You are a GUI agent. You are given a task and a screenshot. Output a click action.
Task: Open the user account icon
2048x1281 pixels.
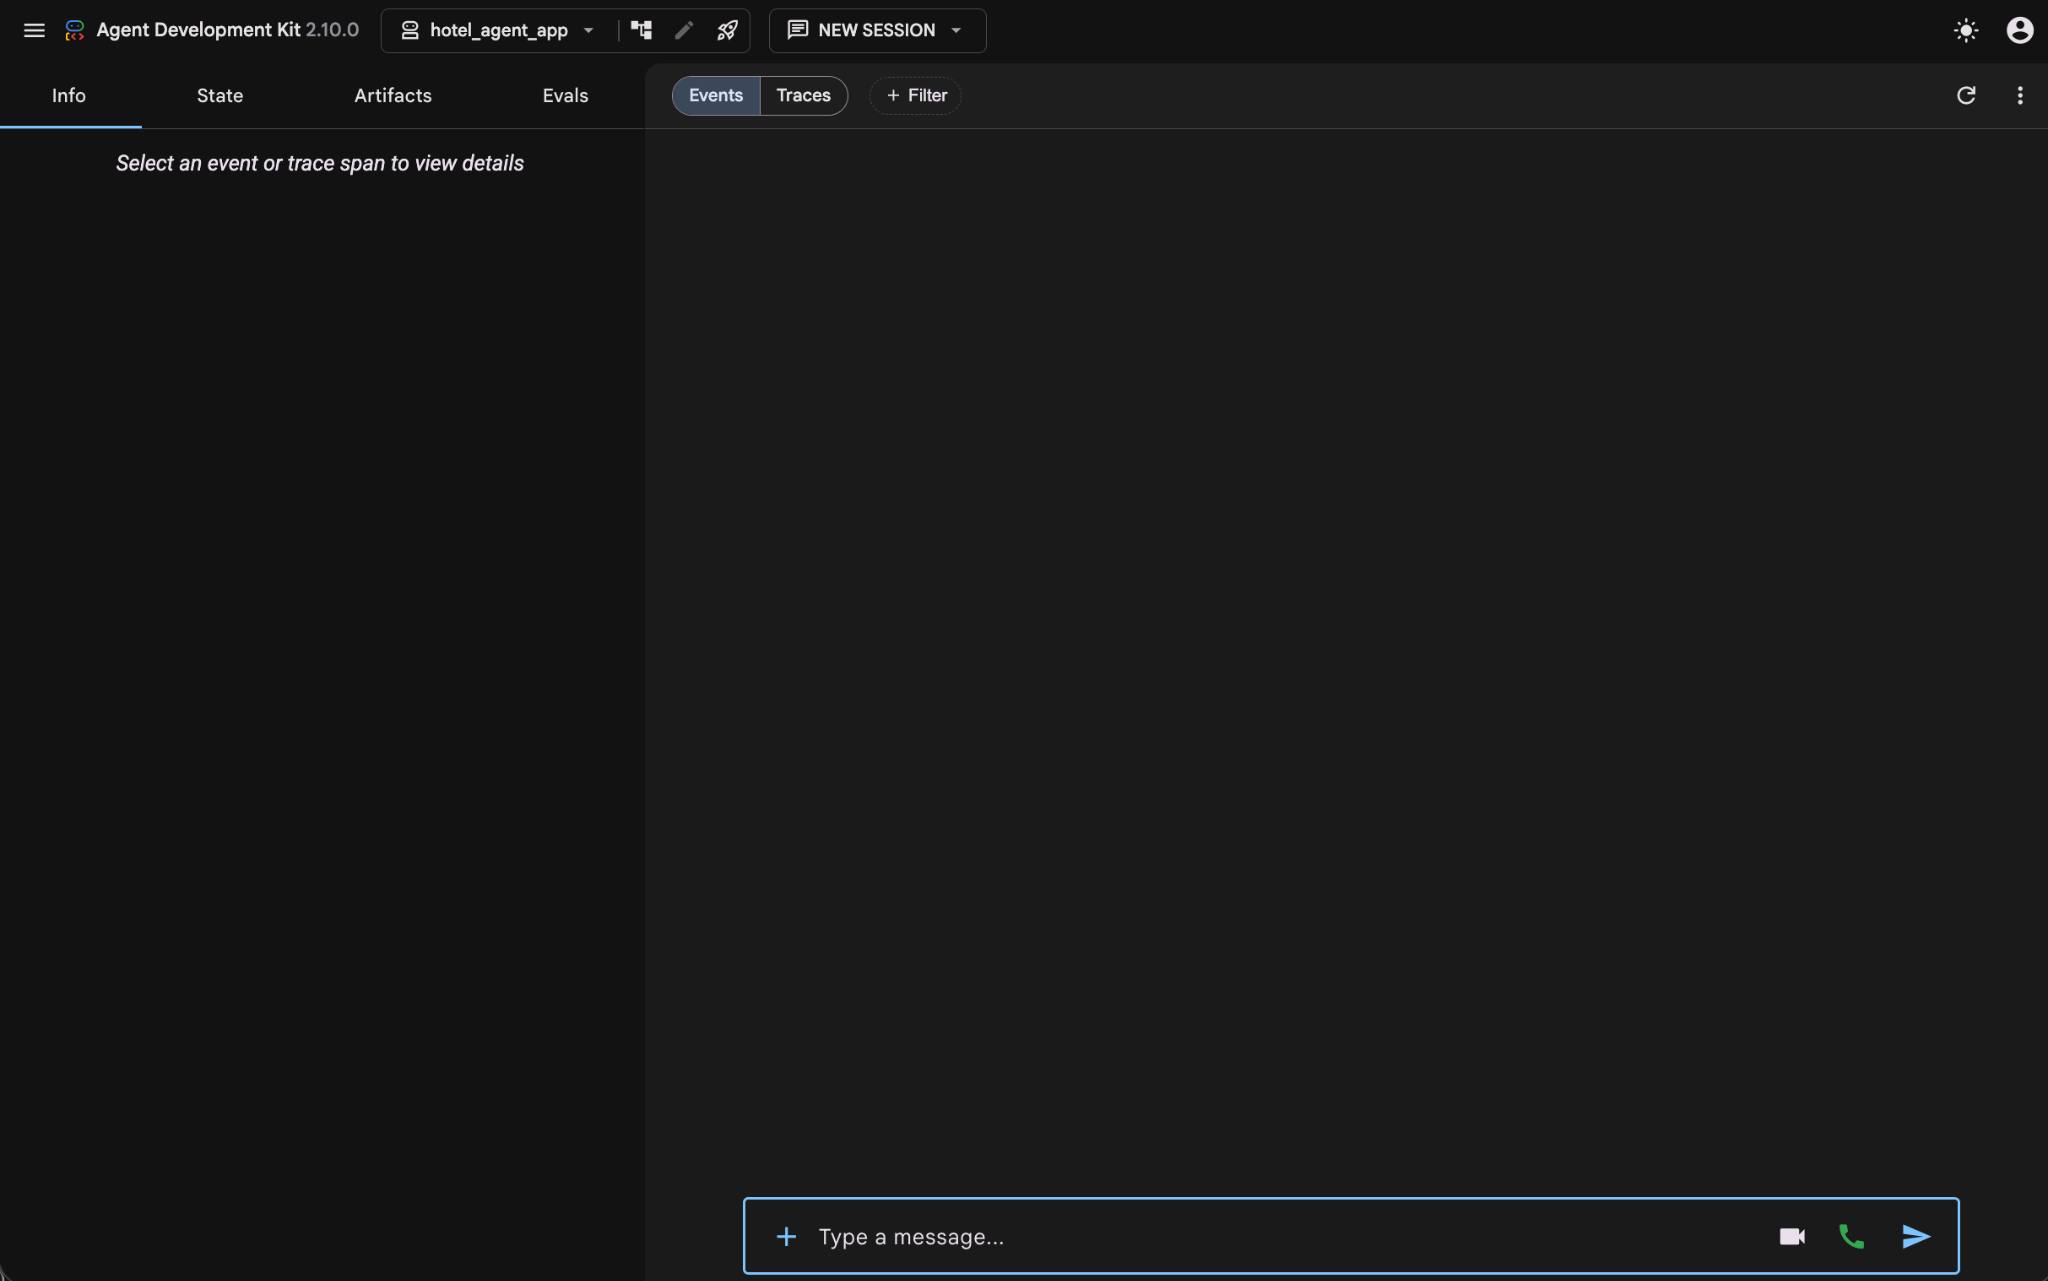[2020, 30]
